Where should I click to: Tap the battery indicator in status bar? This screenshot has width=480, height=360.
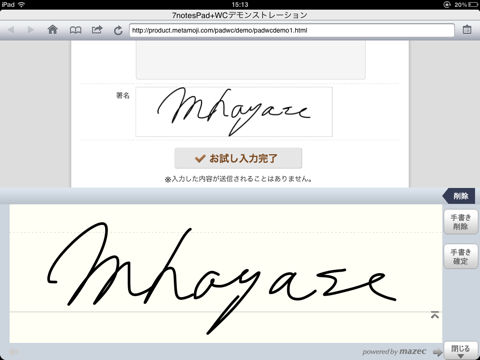[x=473, y=5]
